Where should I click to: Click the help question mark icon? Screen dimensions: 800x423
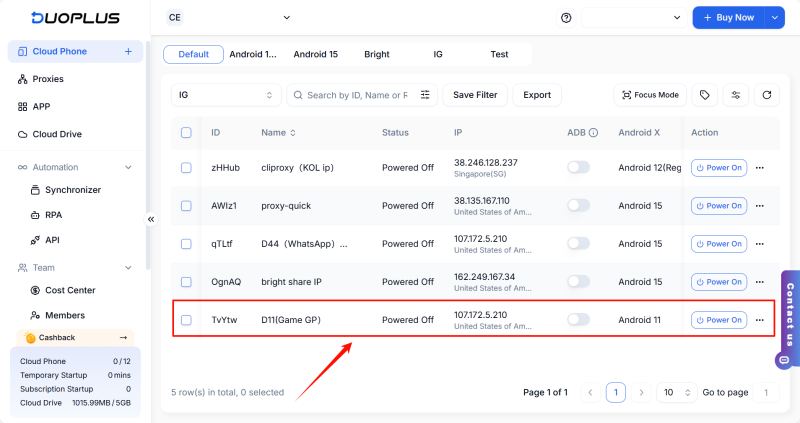tap(566, 18)
